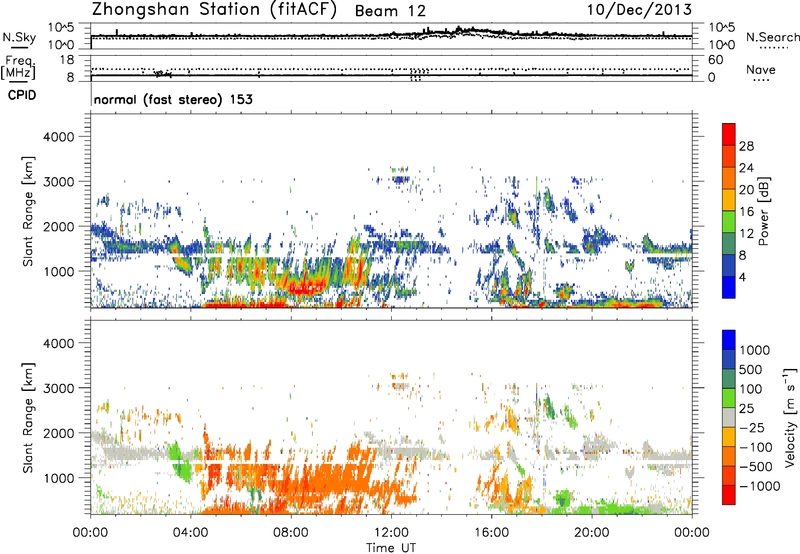Select the light green segment of power color bar

tap(729, 222)
